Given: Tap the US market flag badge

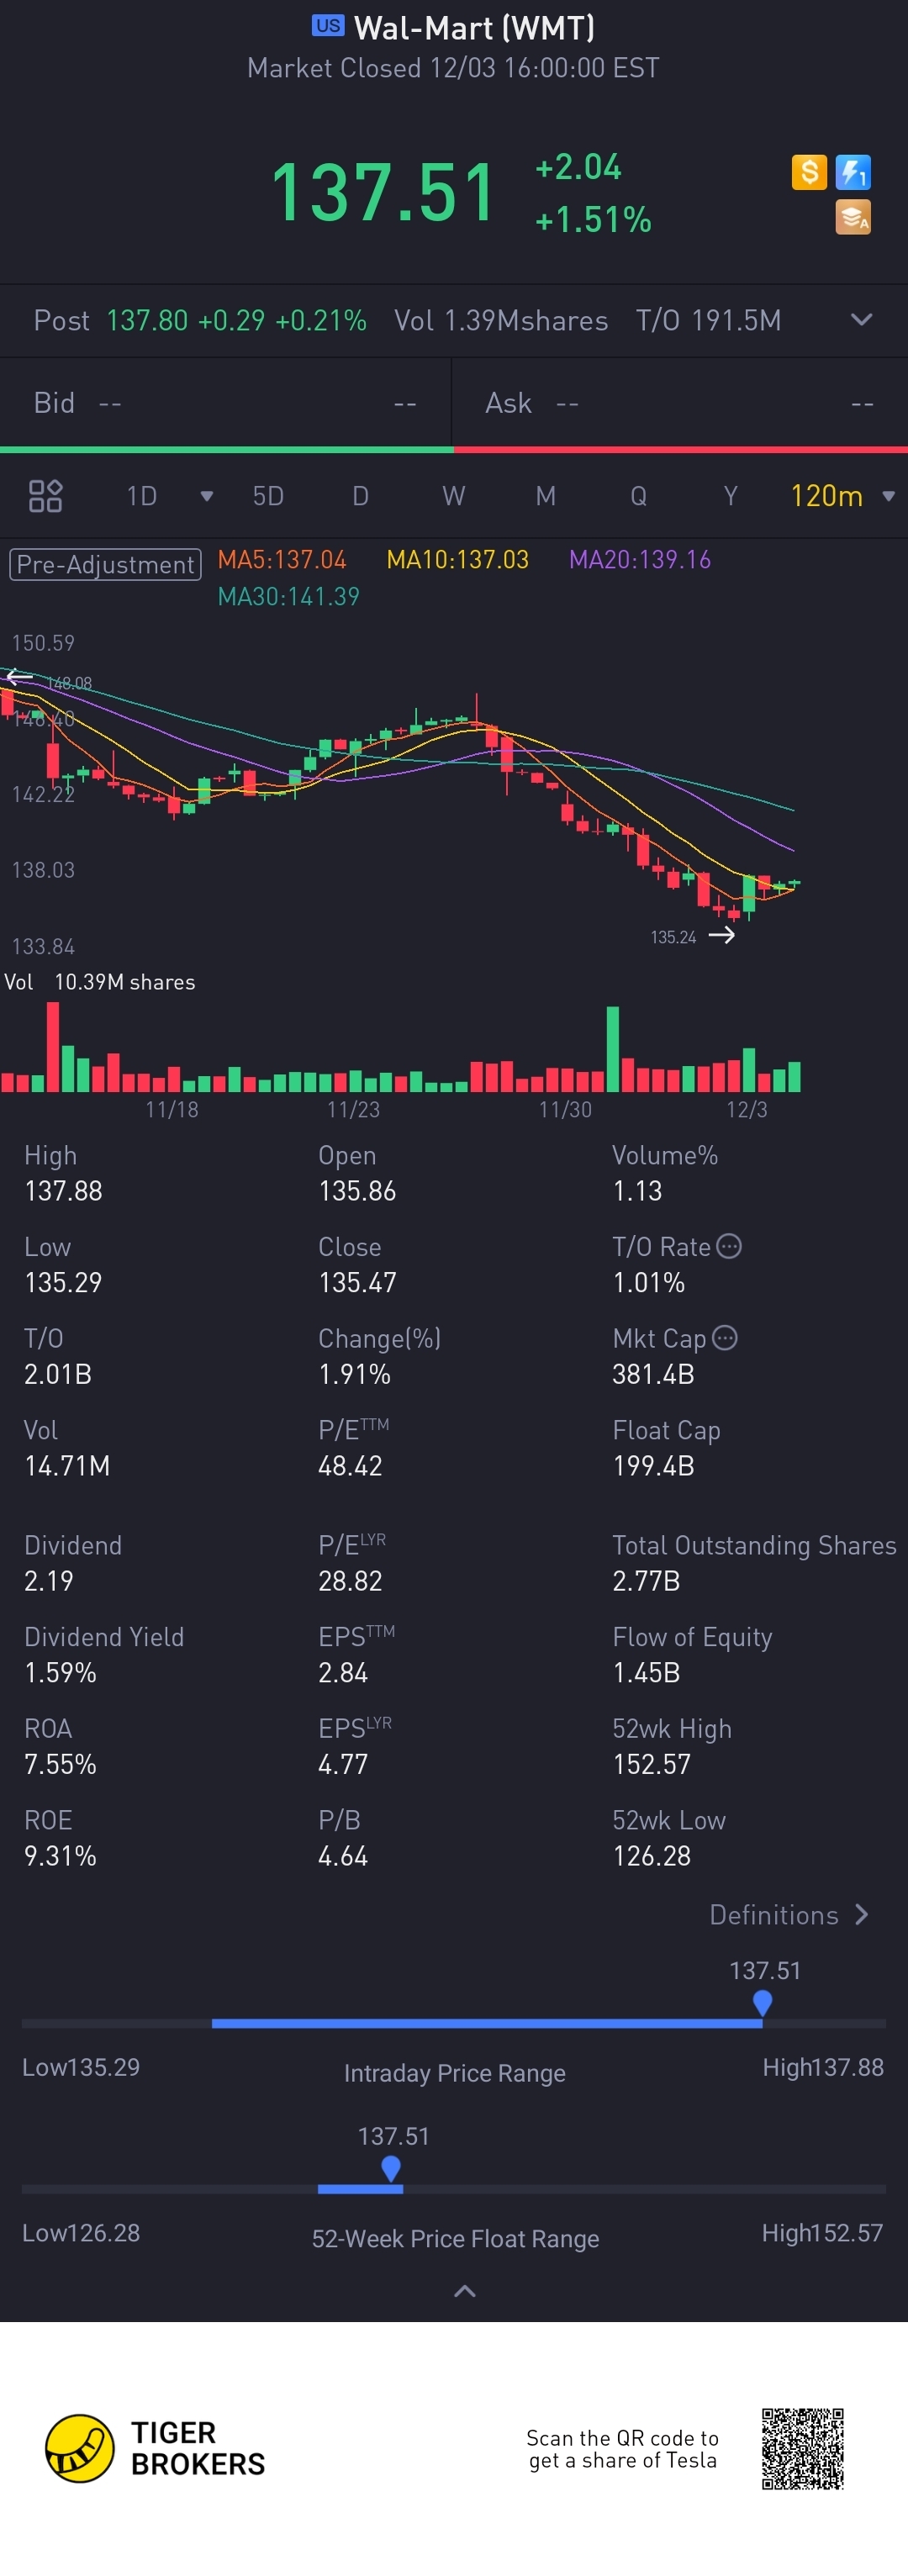Looking at the screenshot, I should 328,26.
